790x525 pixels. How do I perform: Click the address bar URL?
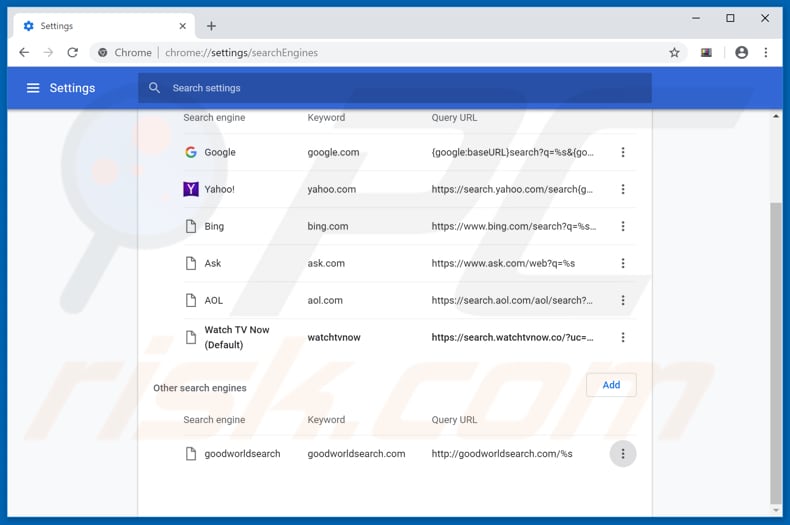(241, 52)
